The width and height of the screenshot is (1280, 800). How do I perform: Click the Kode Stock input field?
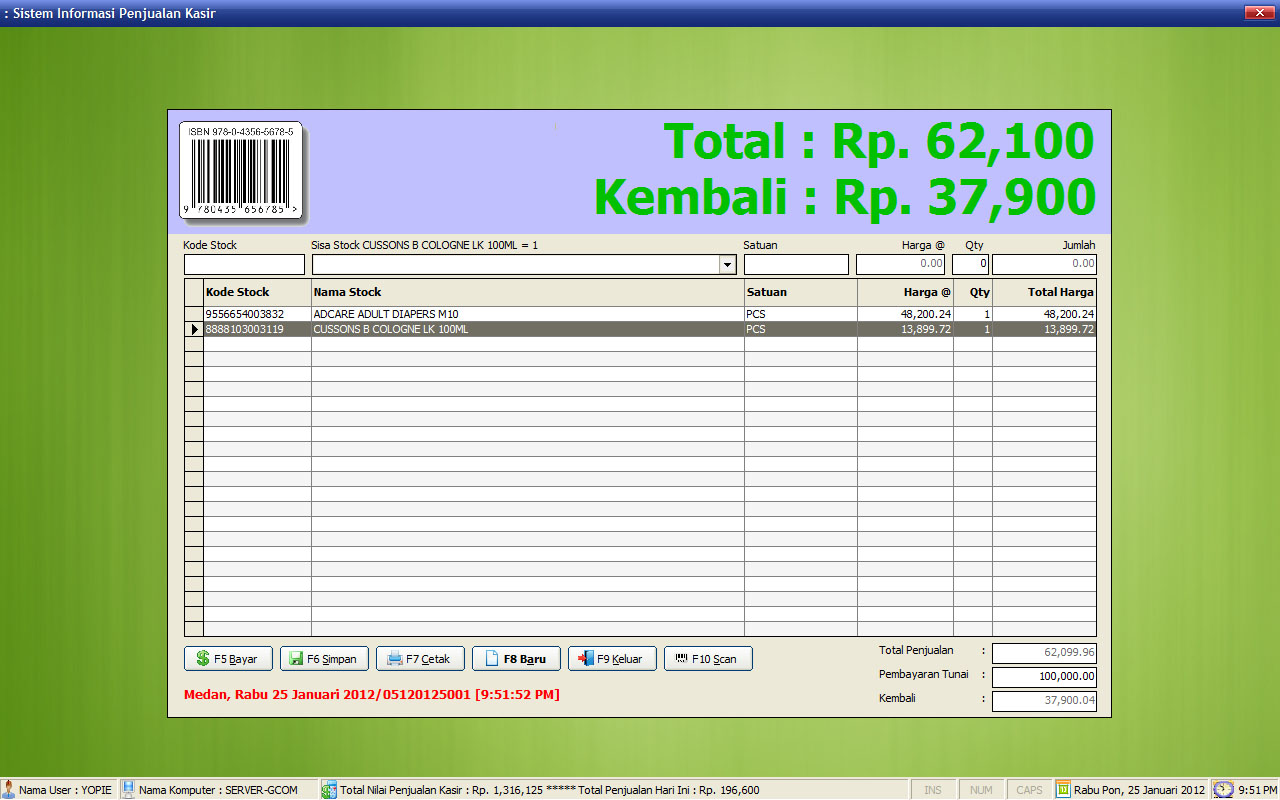244,265
